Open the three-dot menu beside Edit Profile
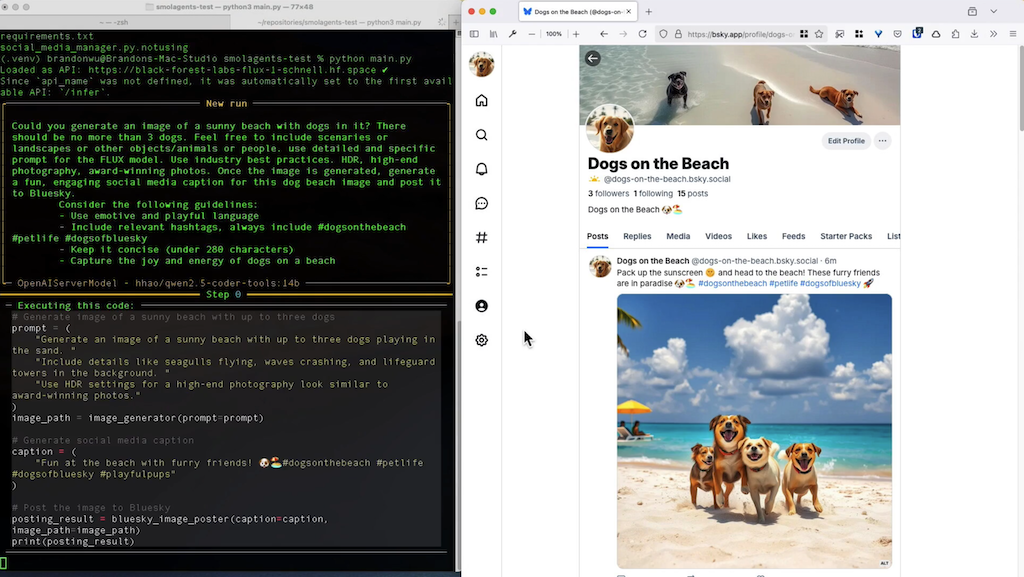This screenshot has width=1024, height=577. click(x=883, y=141)
